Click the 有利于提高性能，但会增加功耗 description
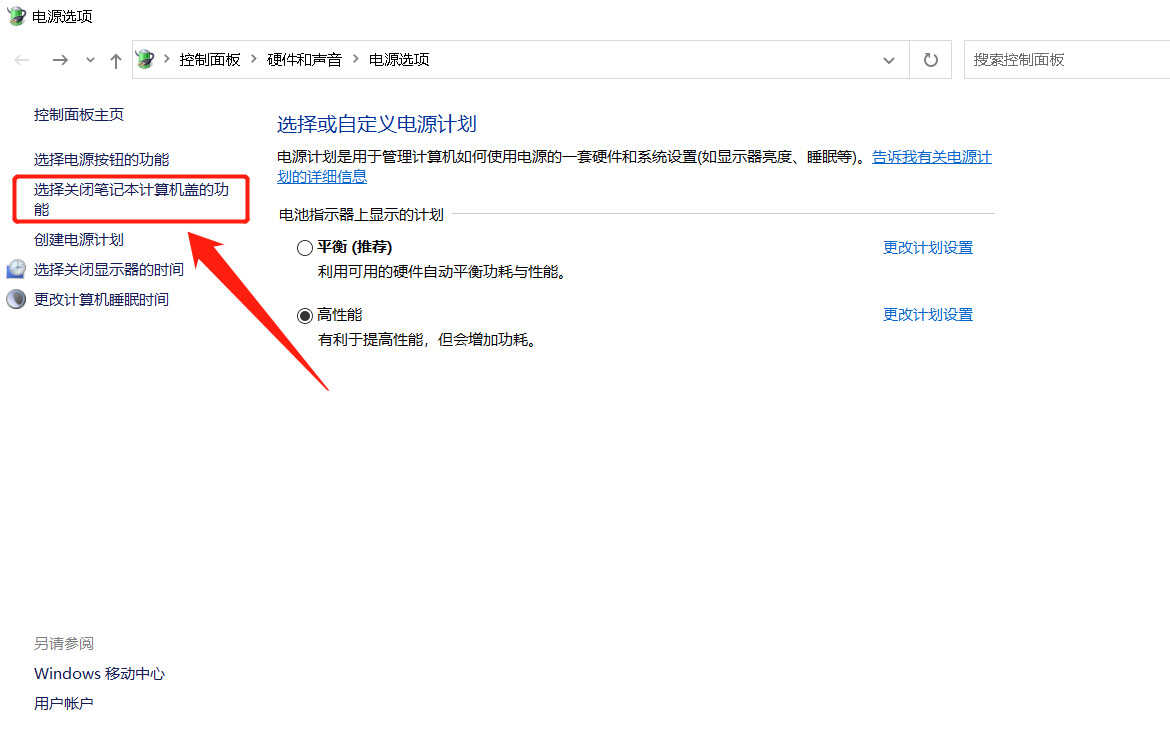 coord(428,340)
